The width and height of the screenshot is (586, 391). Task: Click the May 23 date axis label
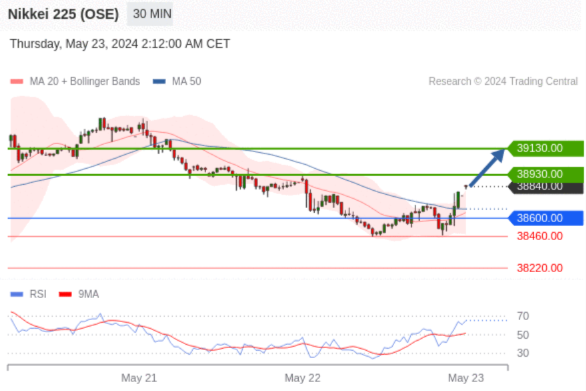466,378
